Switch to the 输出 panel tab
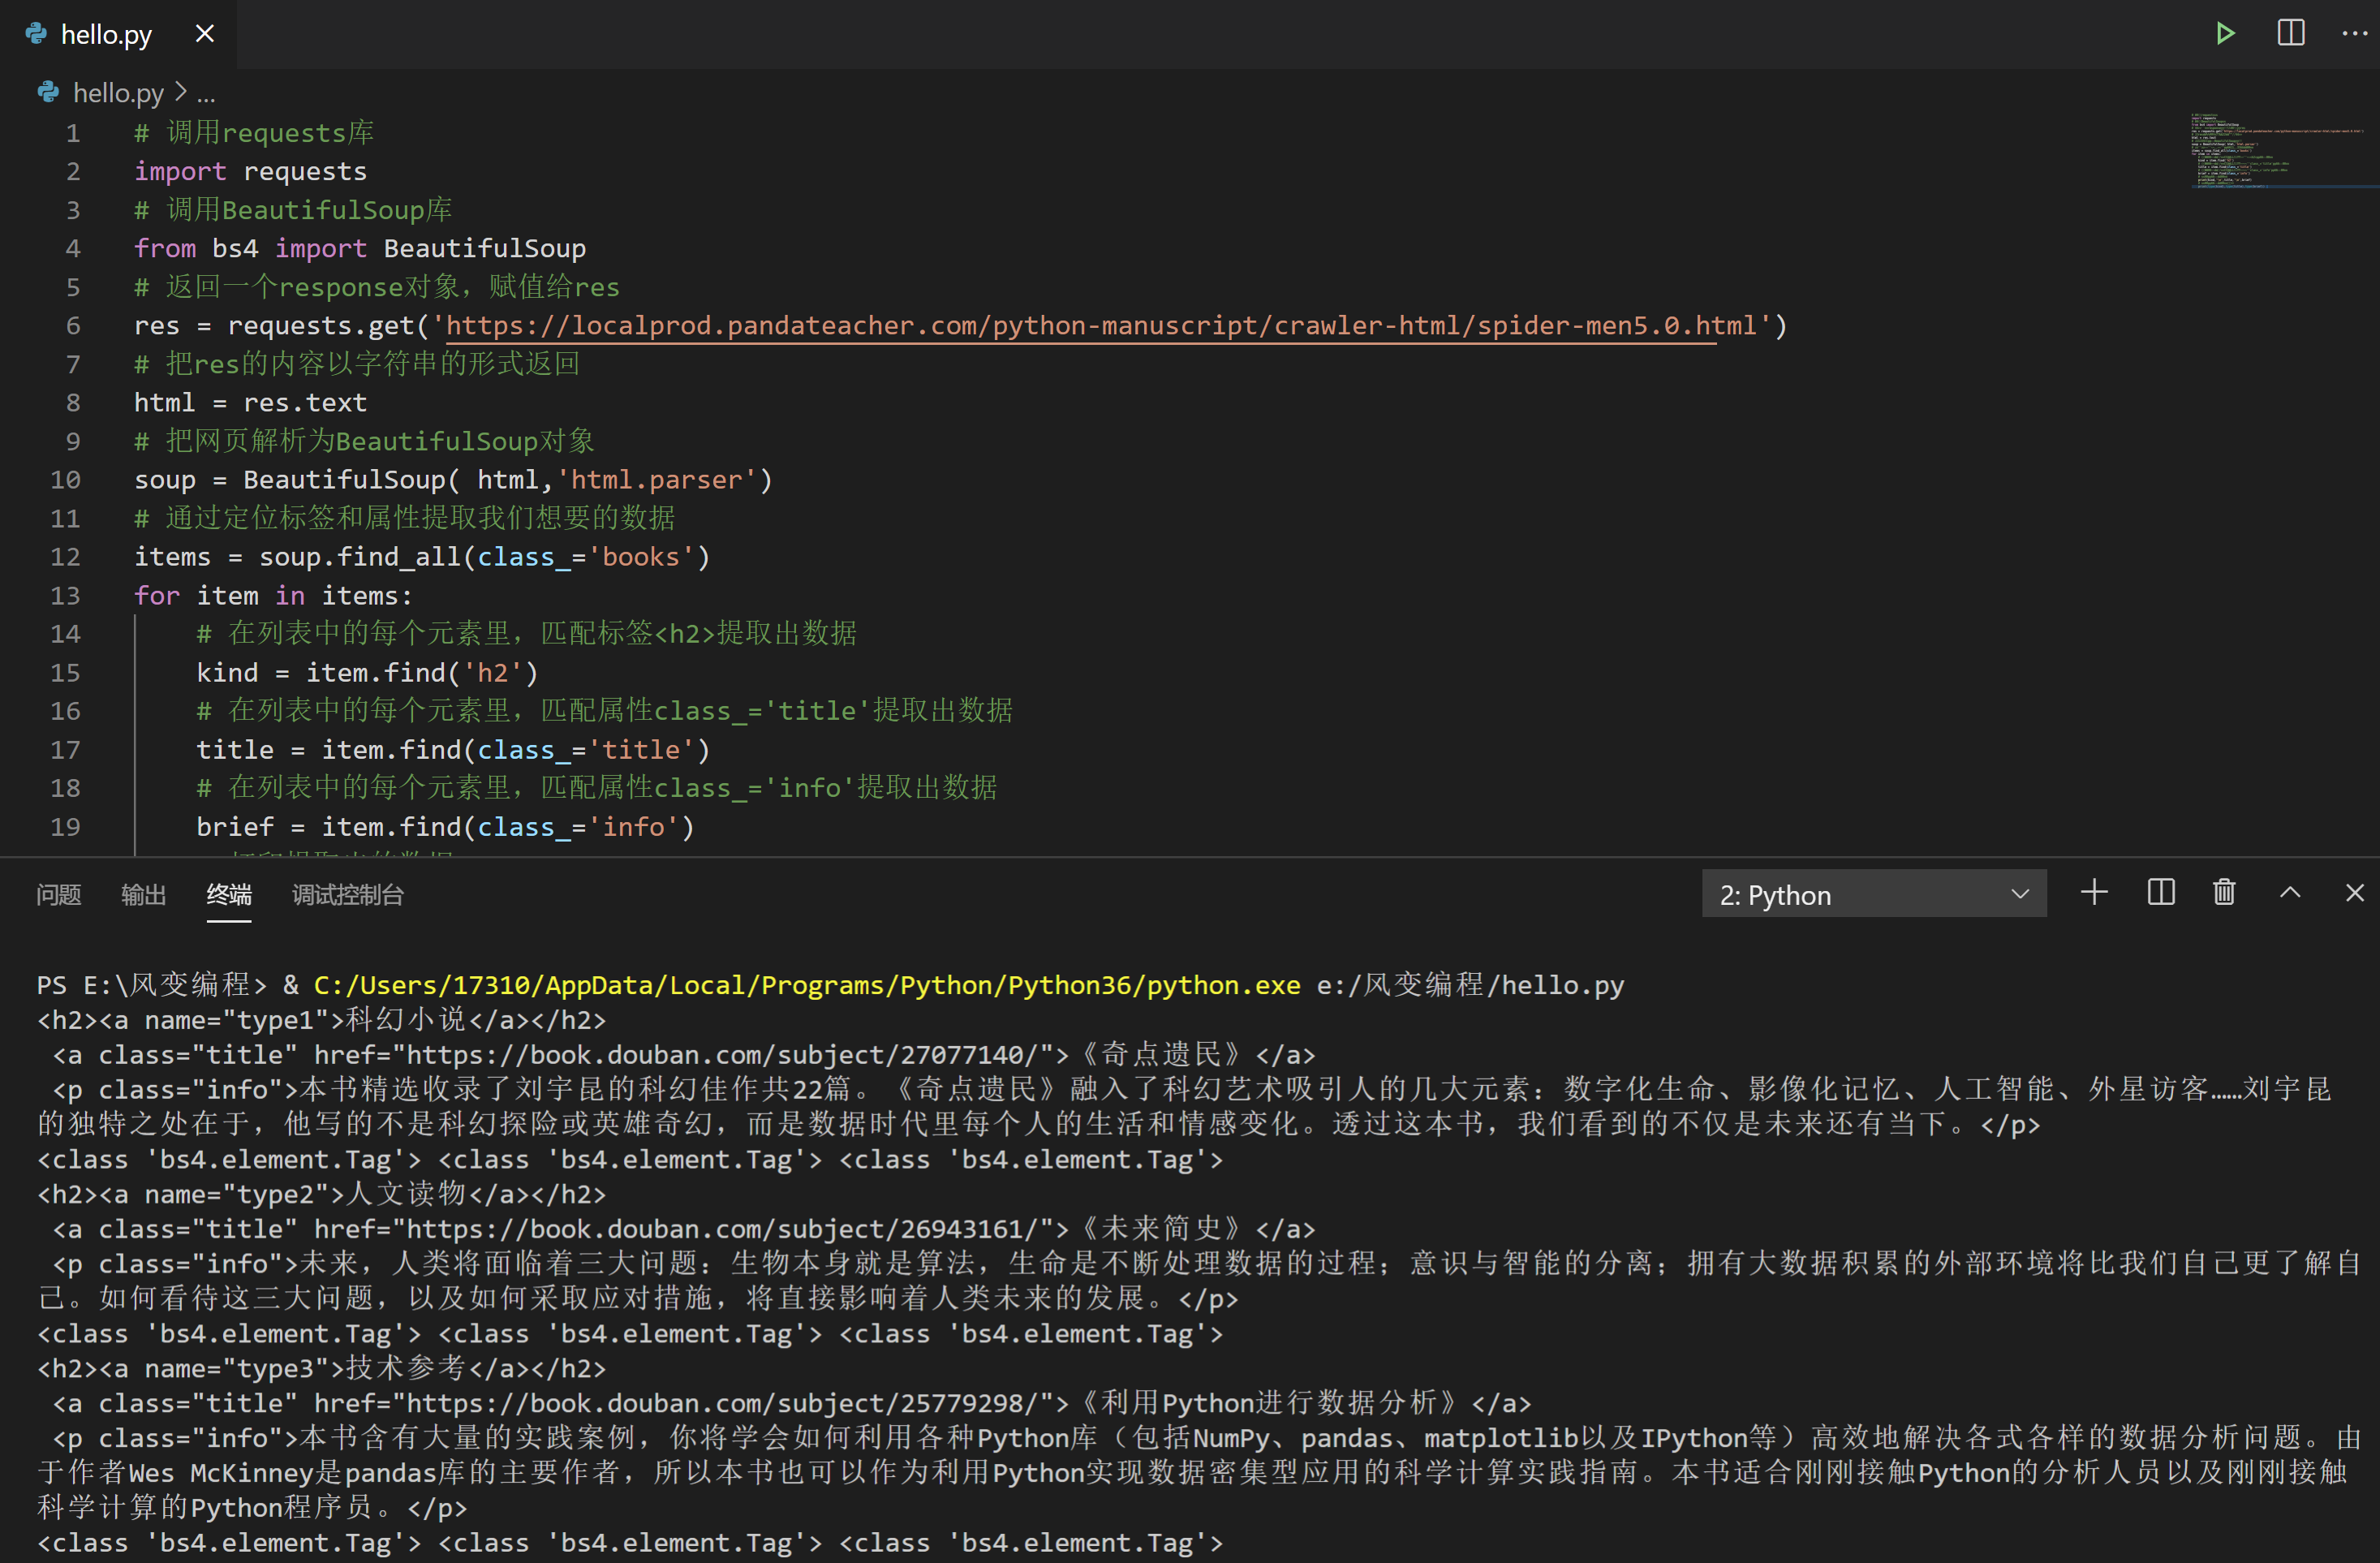Screen dimensions: 2380x1563 tap(144, 895)
